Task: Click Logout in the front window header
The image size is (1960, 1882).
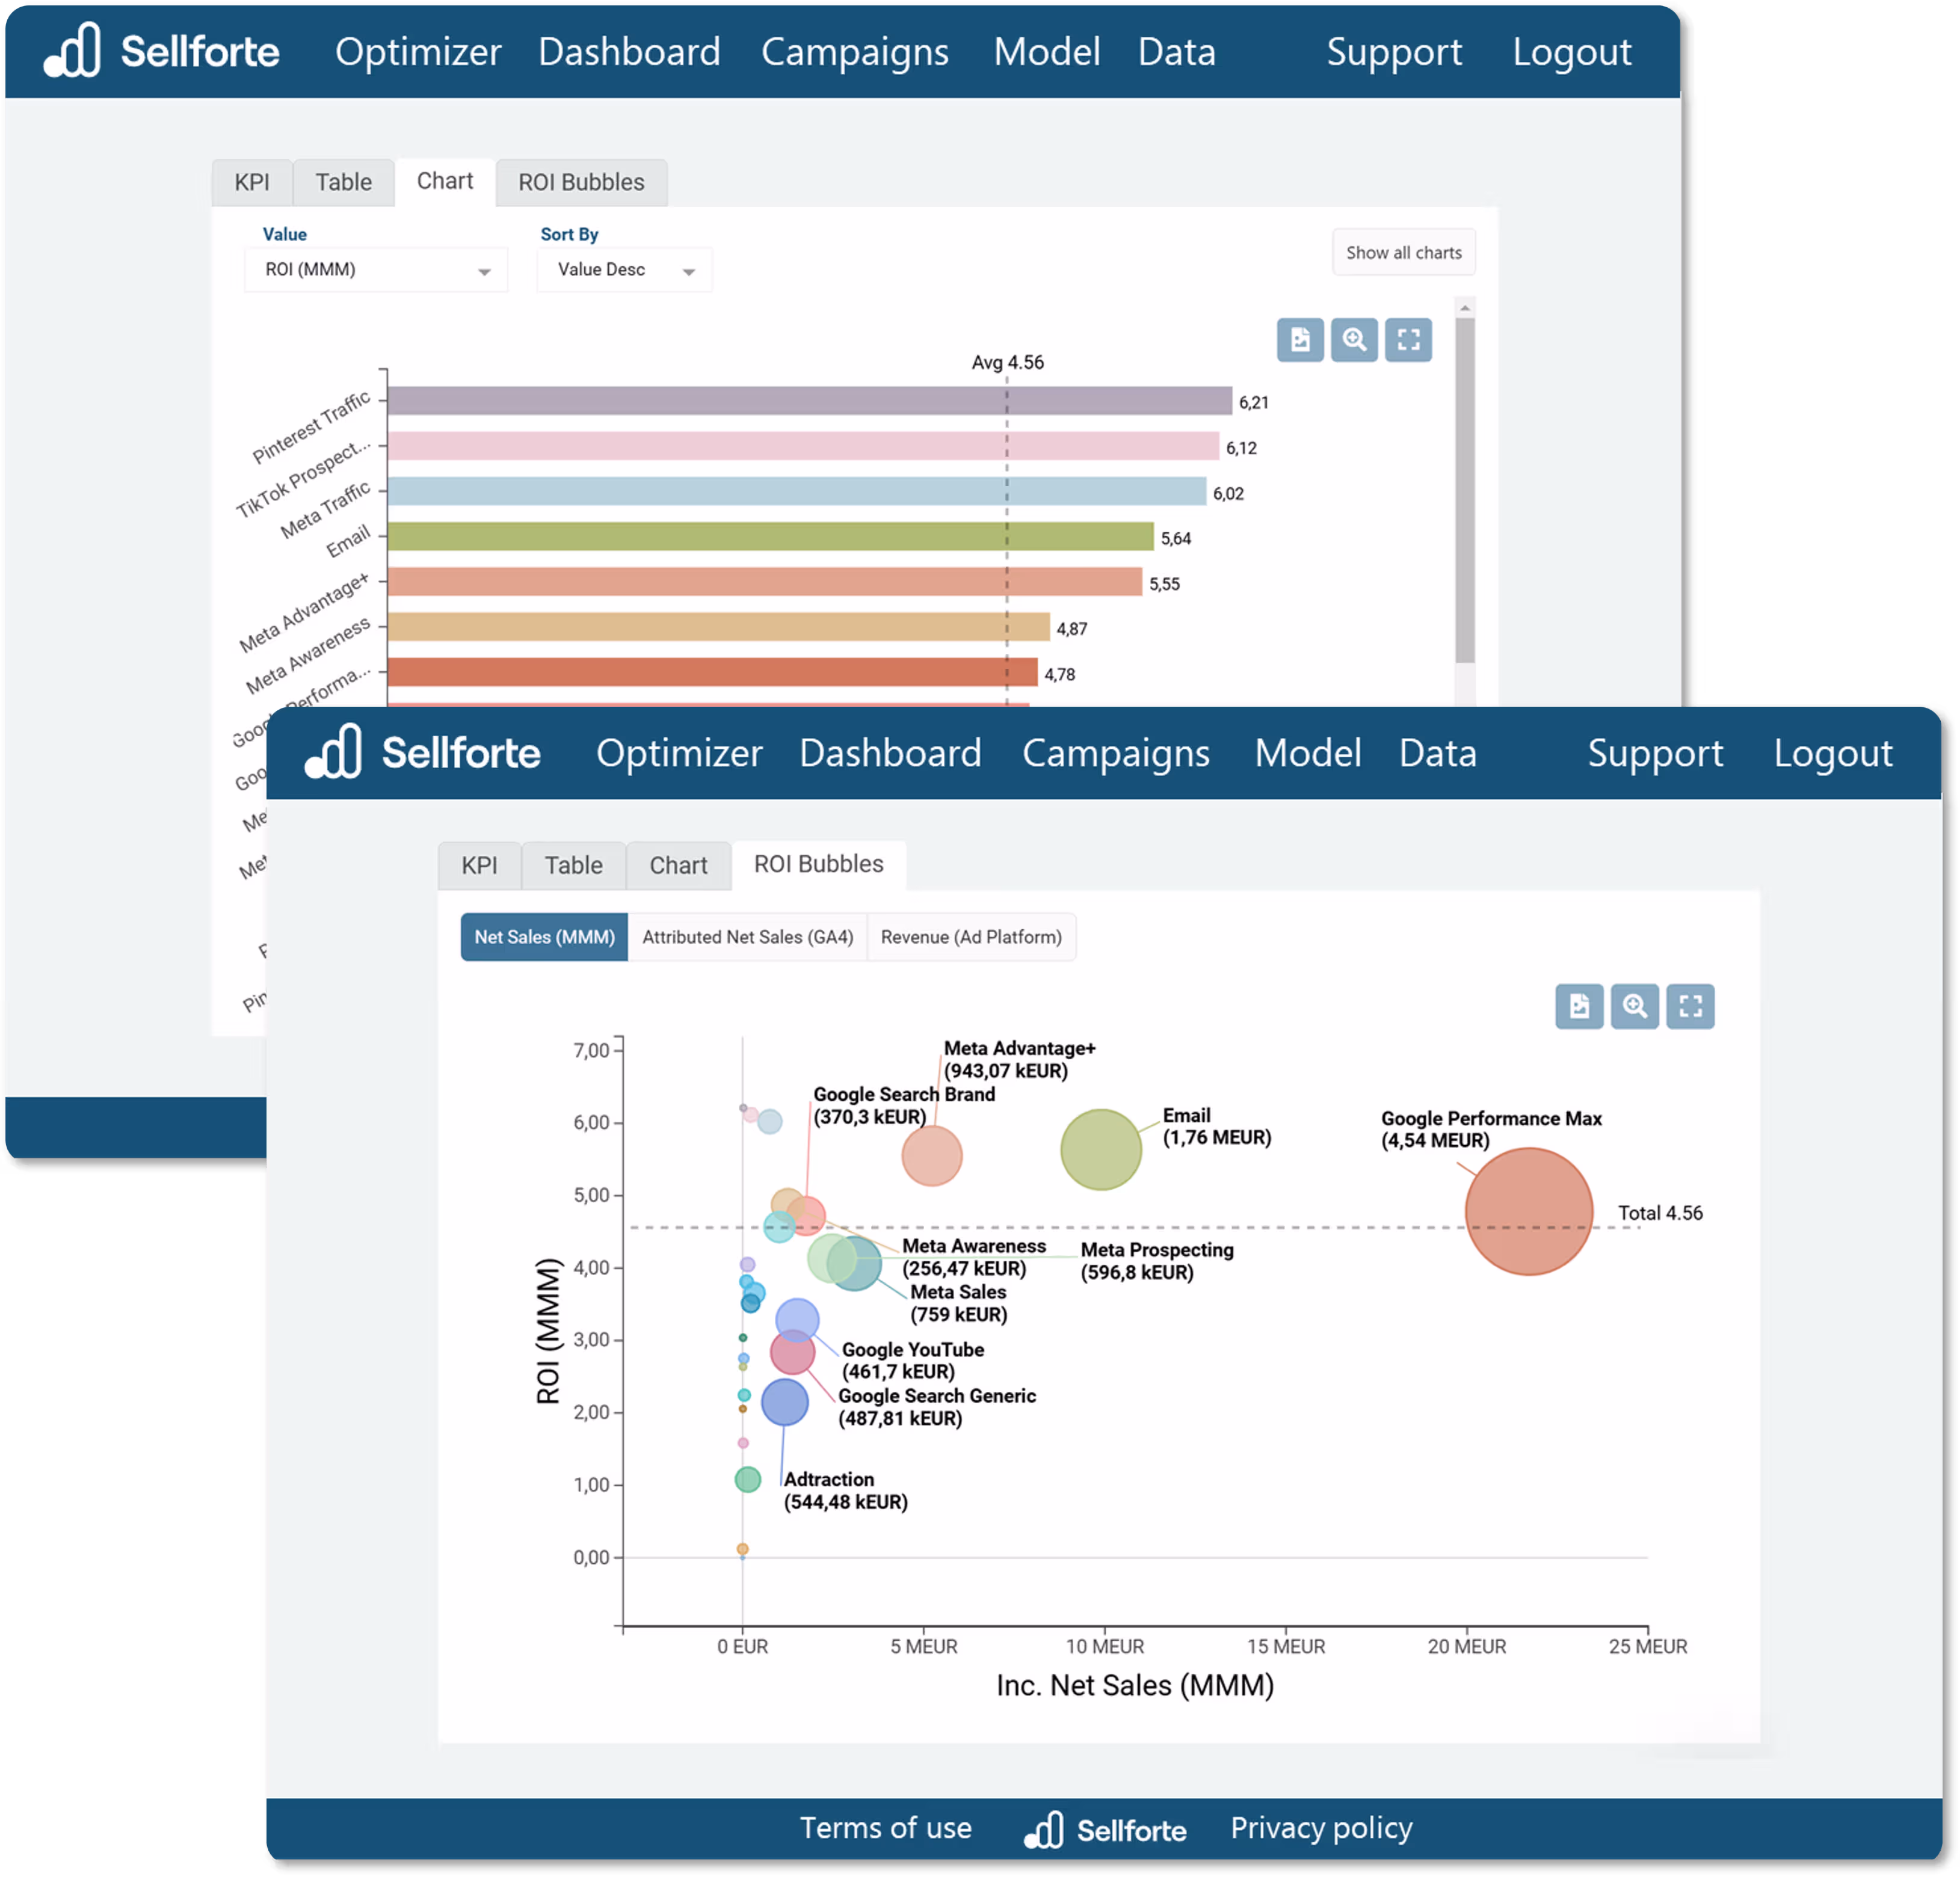Action: 1833,753
